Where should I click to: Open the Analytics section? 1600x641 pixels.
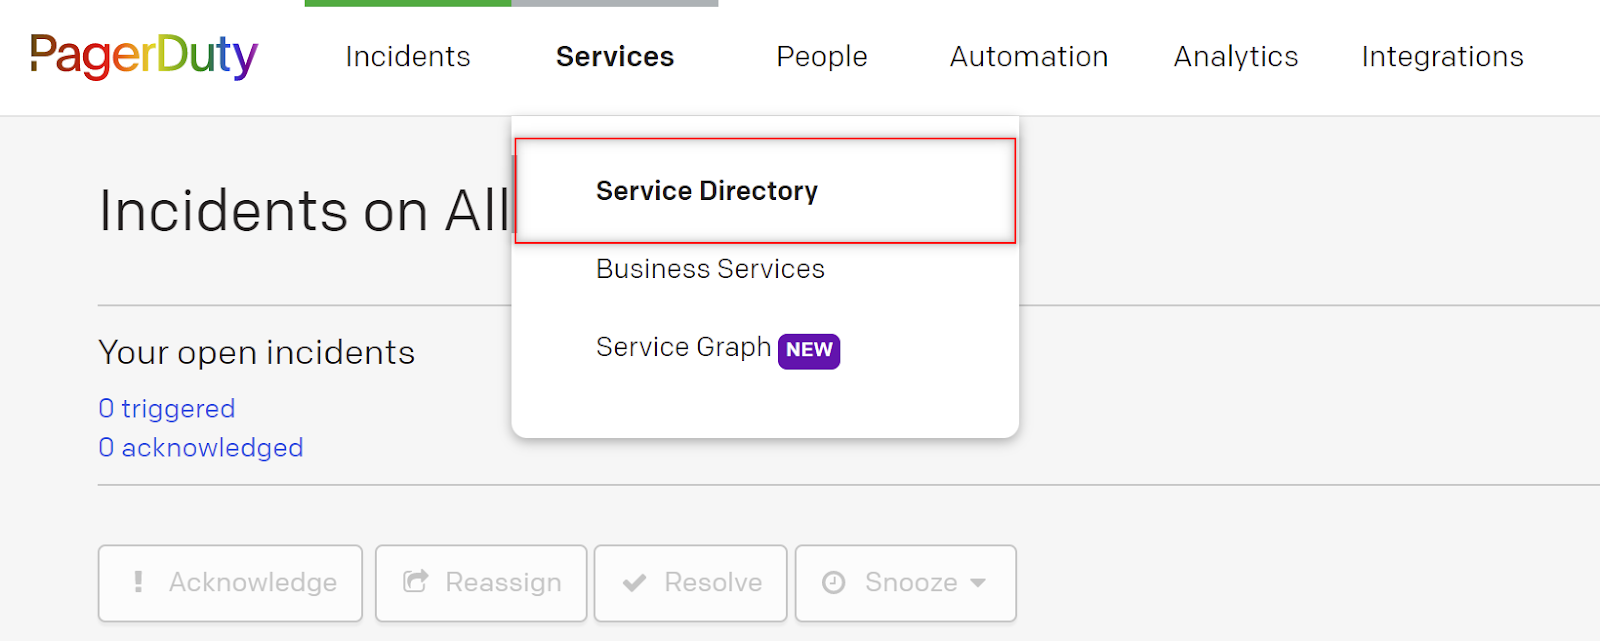coord(1234,57)
